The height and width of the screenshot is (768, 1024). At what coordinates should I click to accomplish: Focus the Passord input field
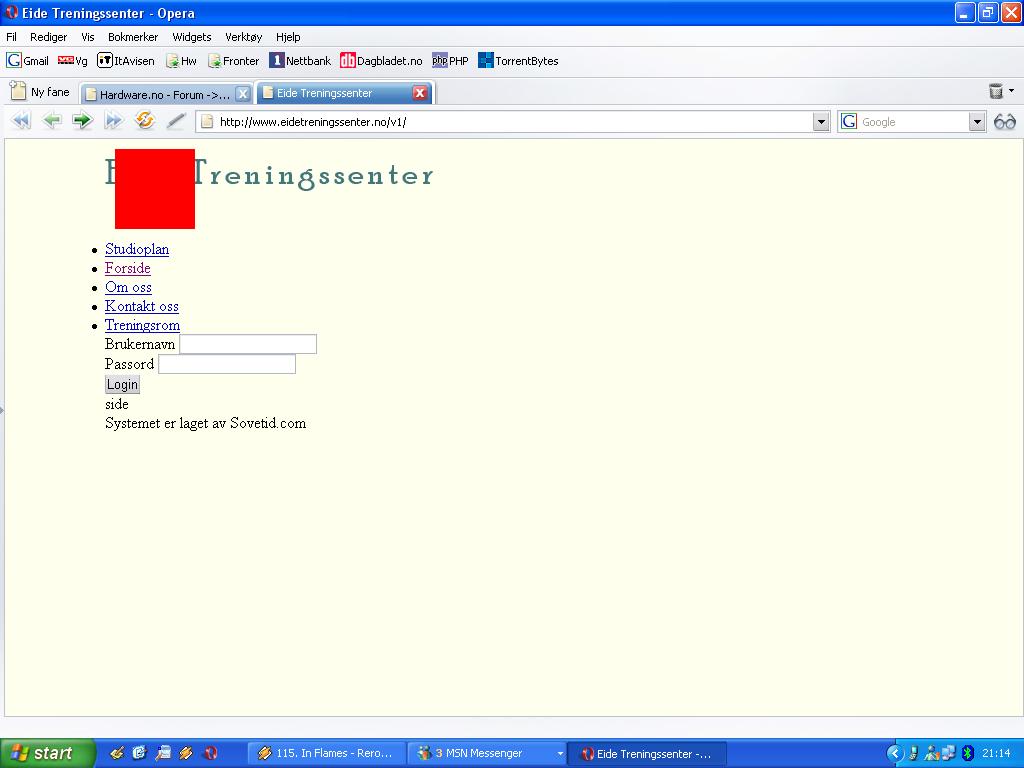pyautogui.click(x=227, y=364)
